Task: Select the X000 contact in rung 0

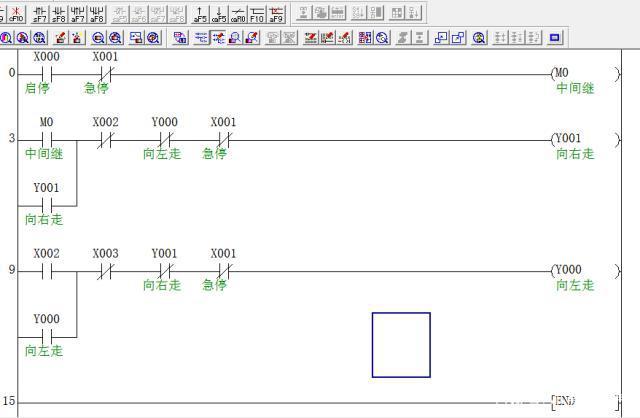Action: [46, 74]
